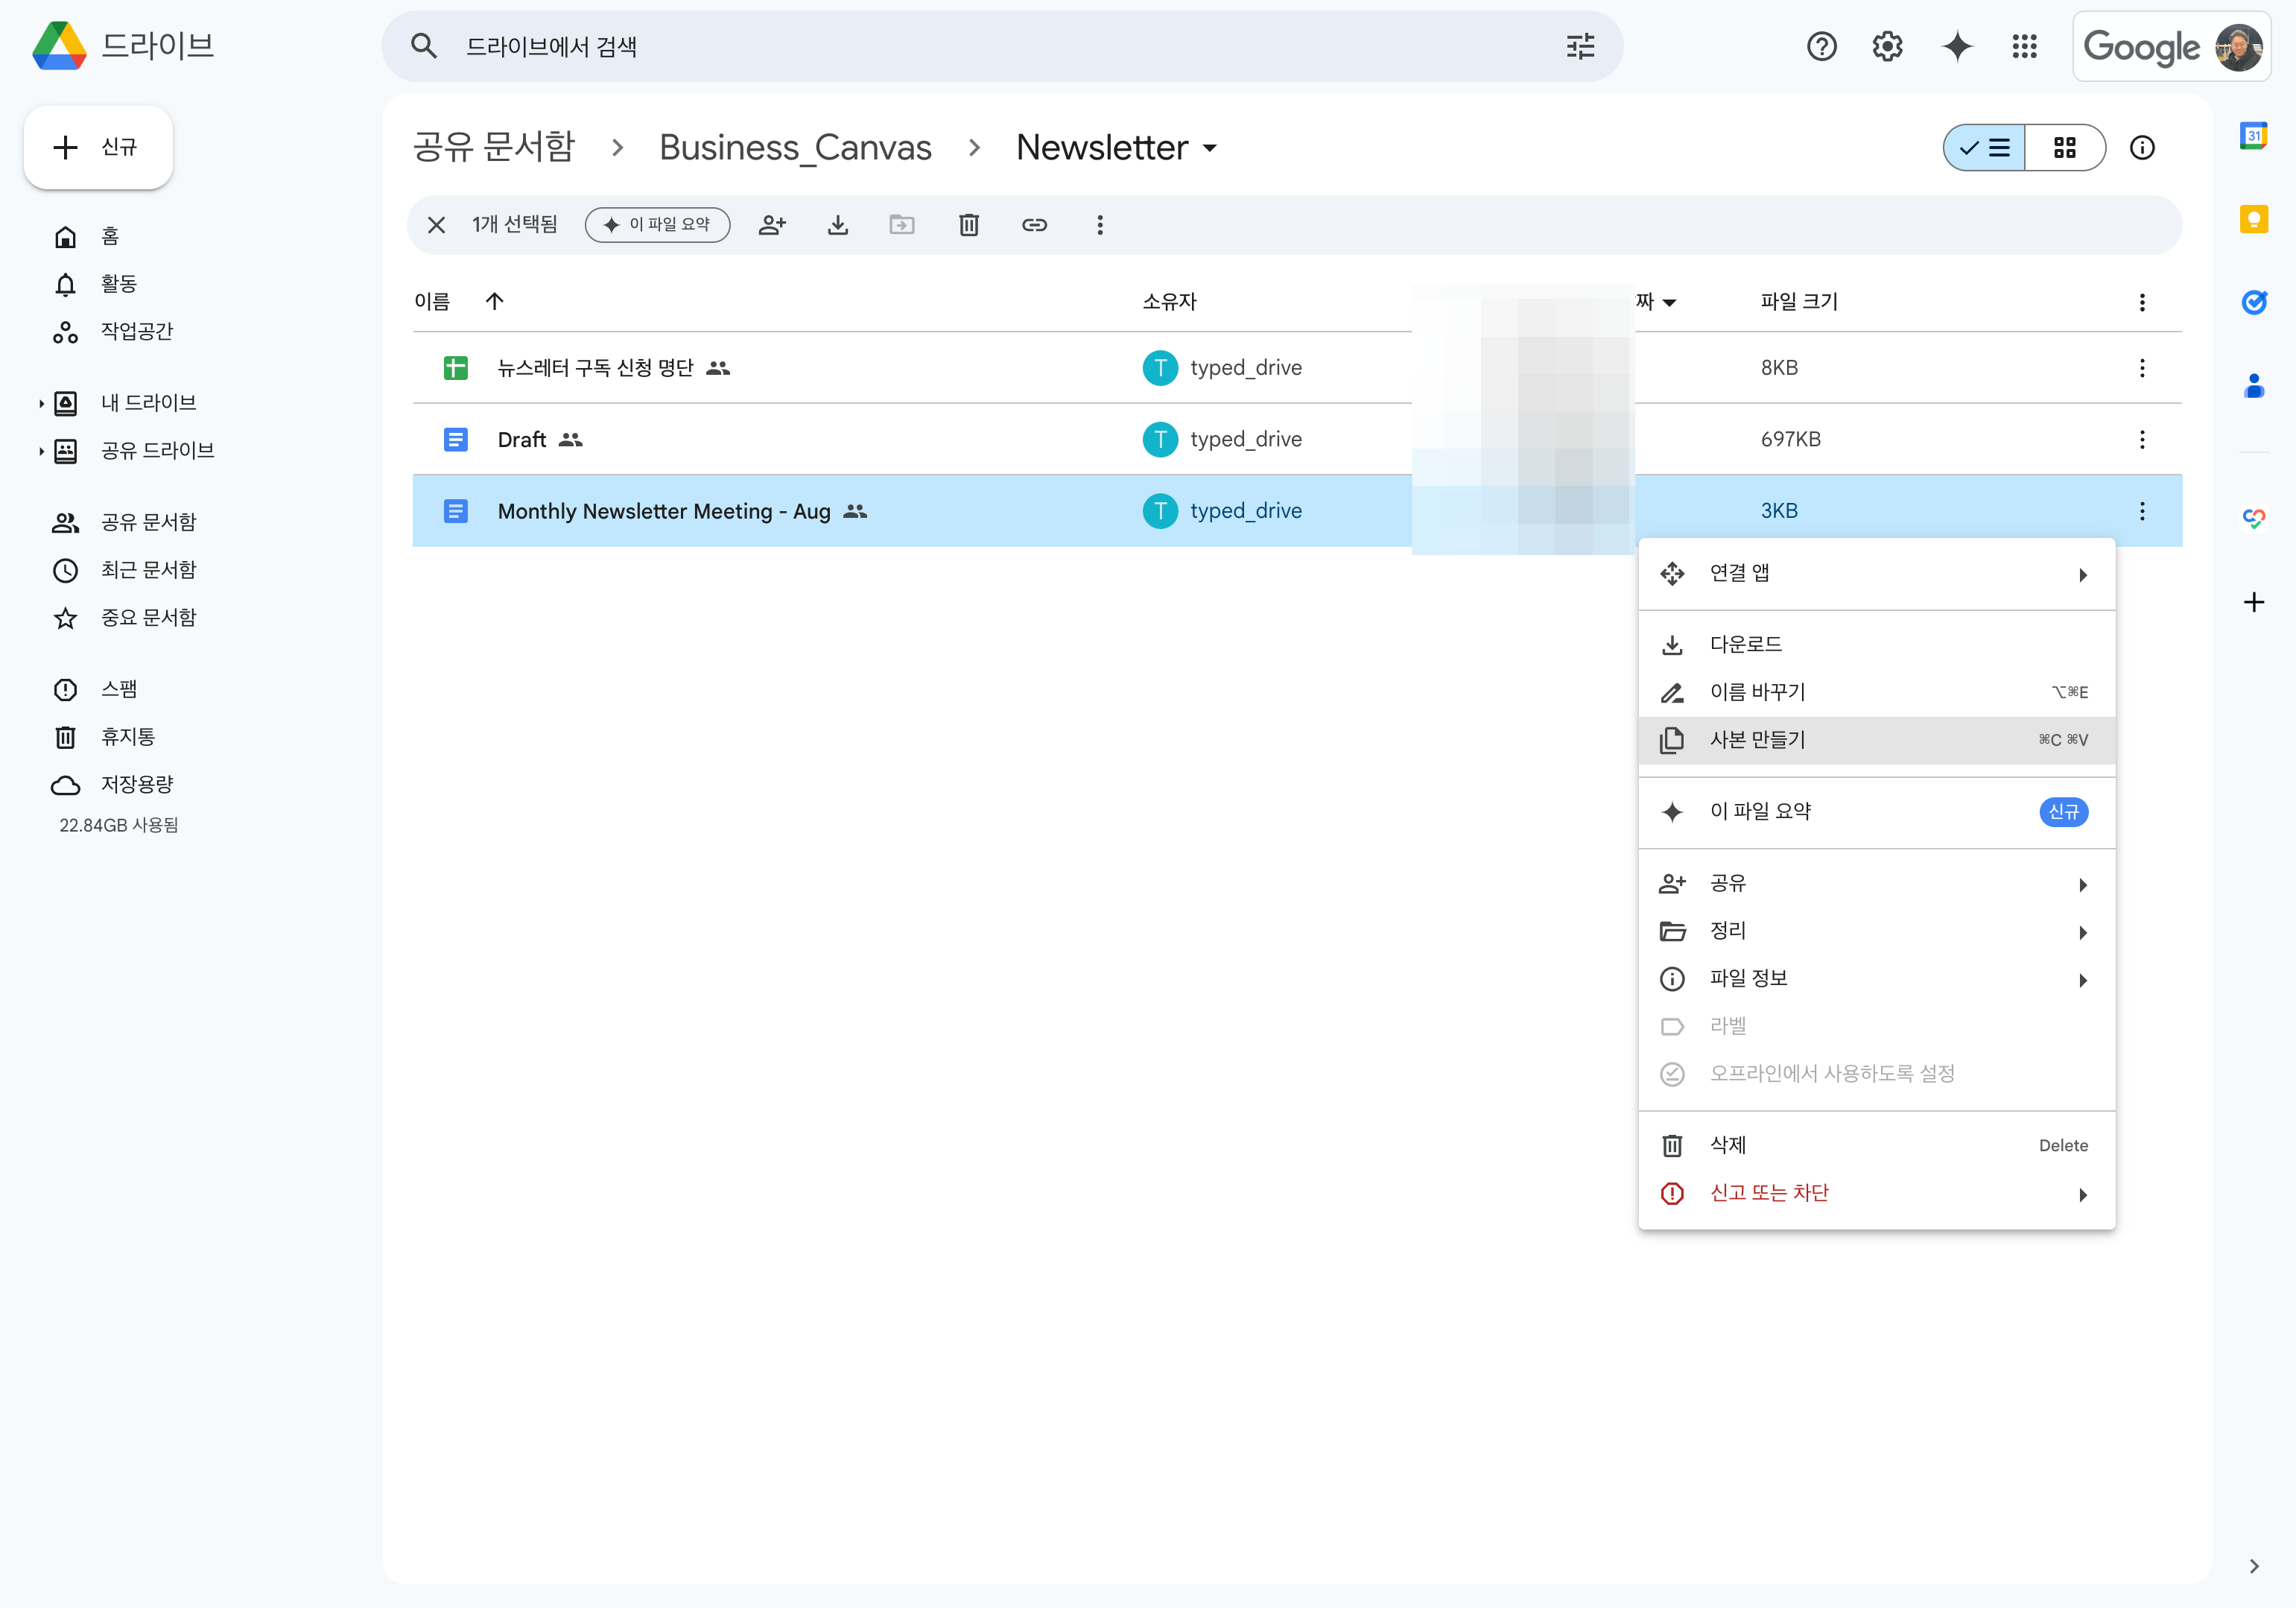The height and width of the screenshot is (1608, 2296).
Task: Click 파일 크기 column header
Action: pos(1799,301)
